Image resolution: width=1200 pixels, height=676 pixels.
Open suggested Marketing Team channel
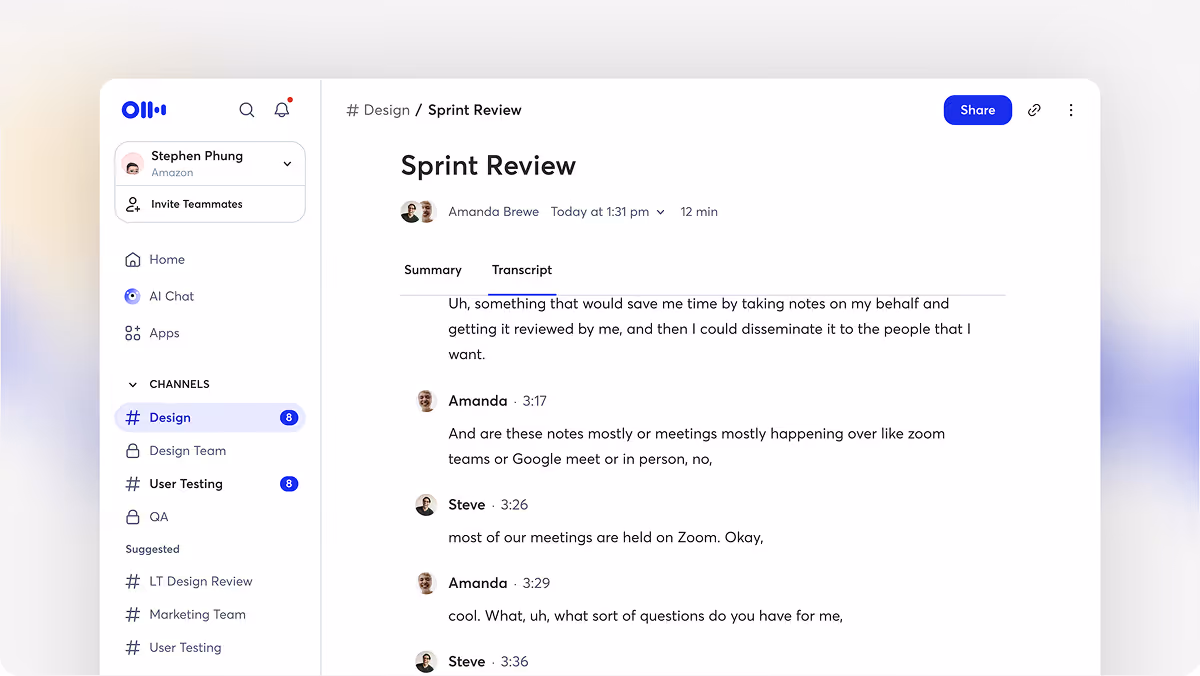(x=197, y=615)
